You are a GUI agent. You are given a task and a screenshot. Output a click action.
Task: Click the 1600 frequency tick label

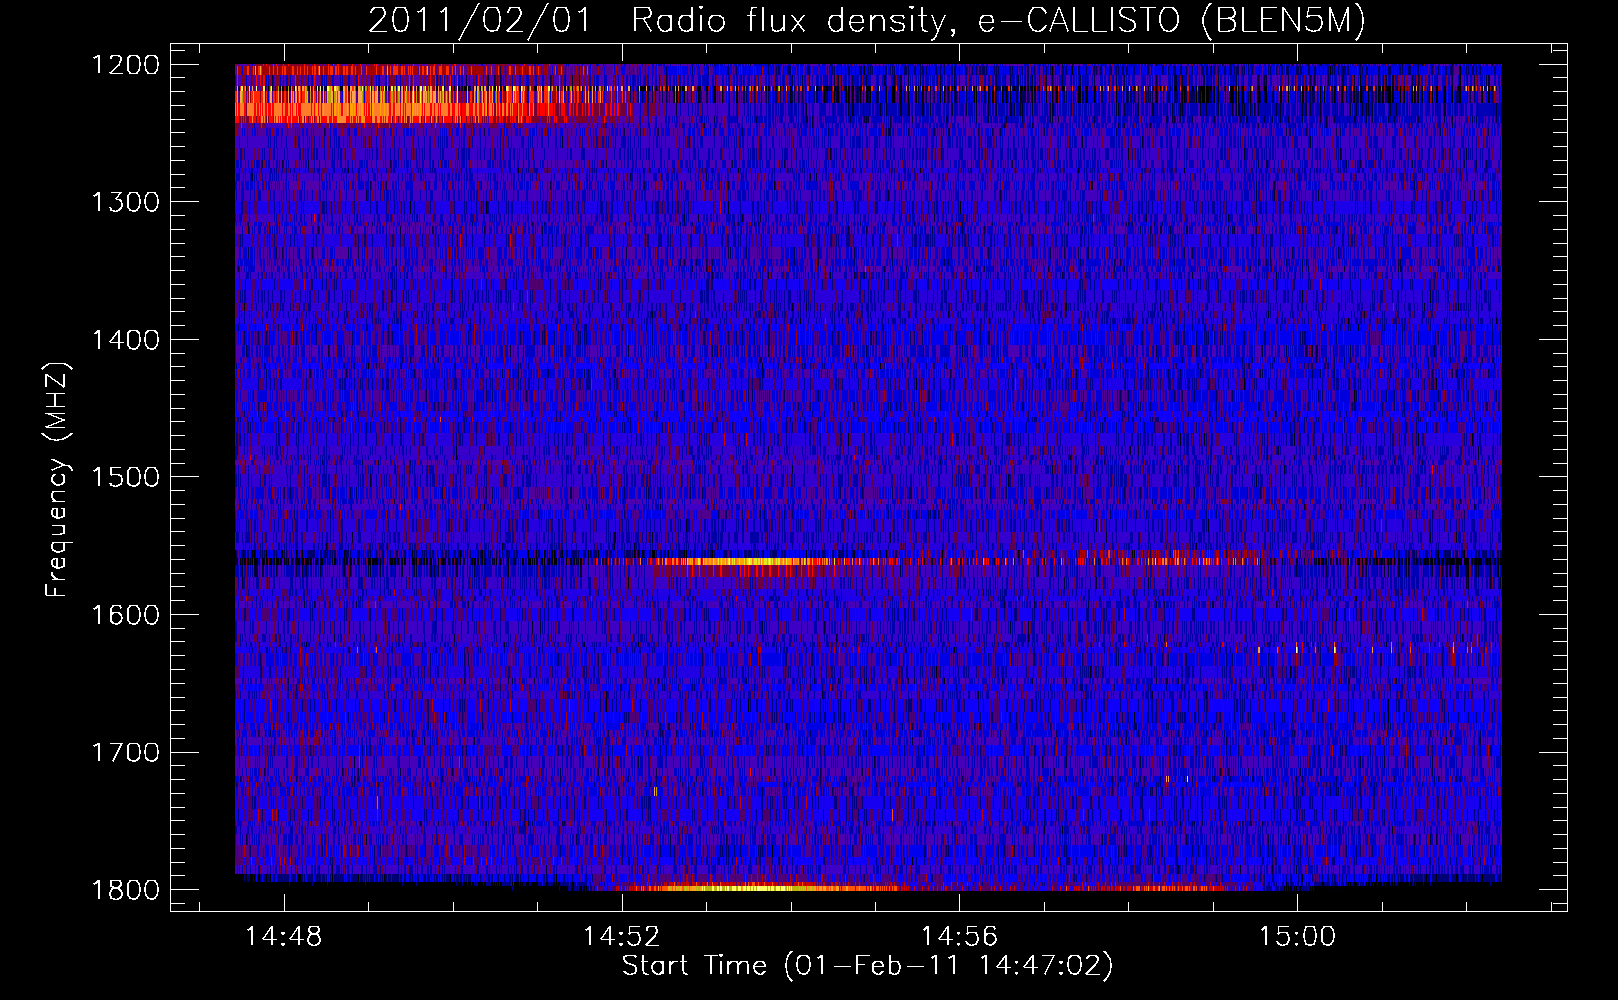(125, 615)
